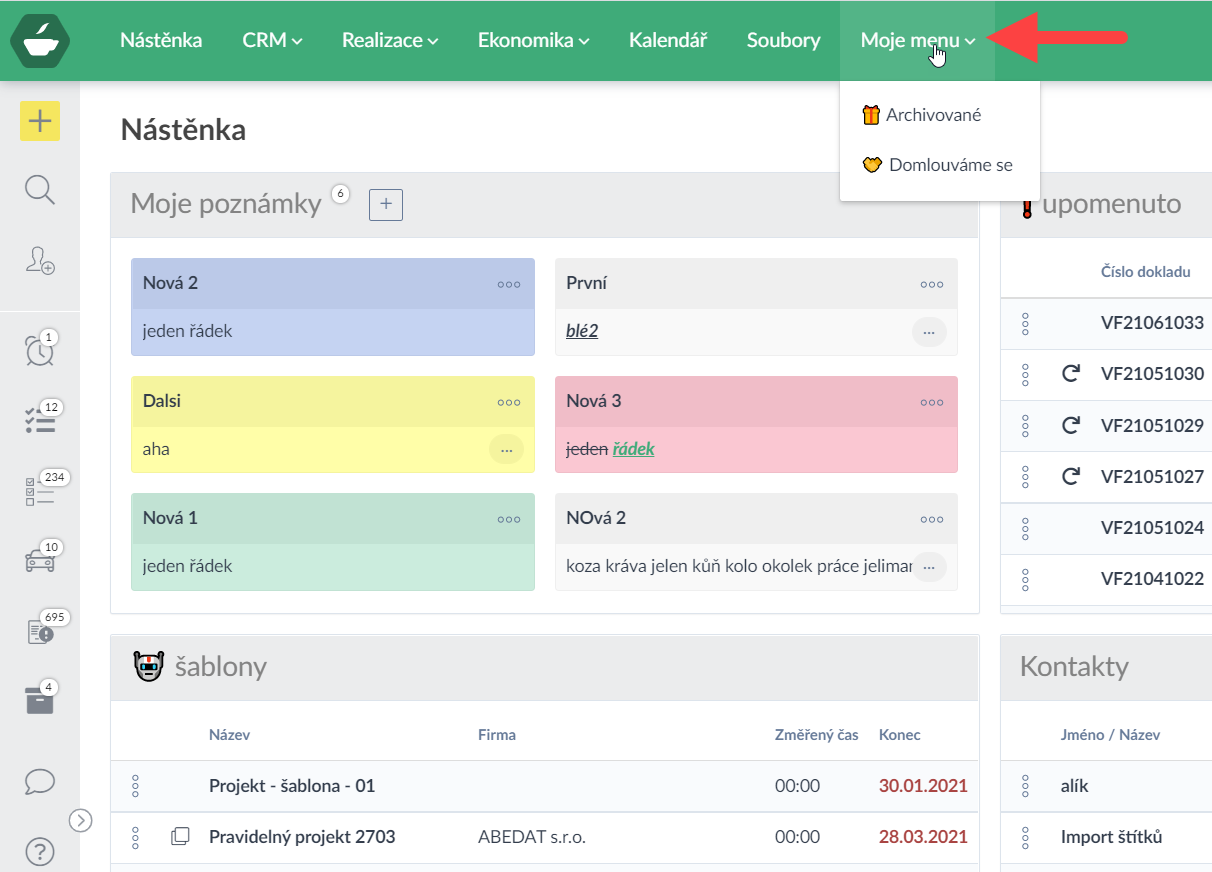Open the checklist icon with badge 234
Screen dimensions: 1212x872
pyautogui.click(x=40, y=491)
